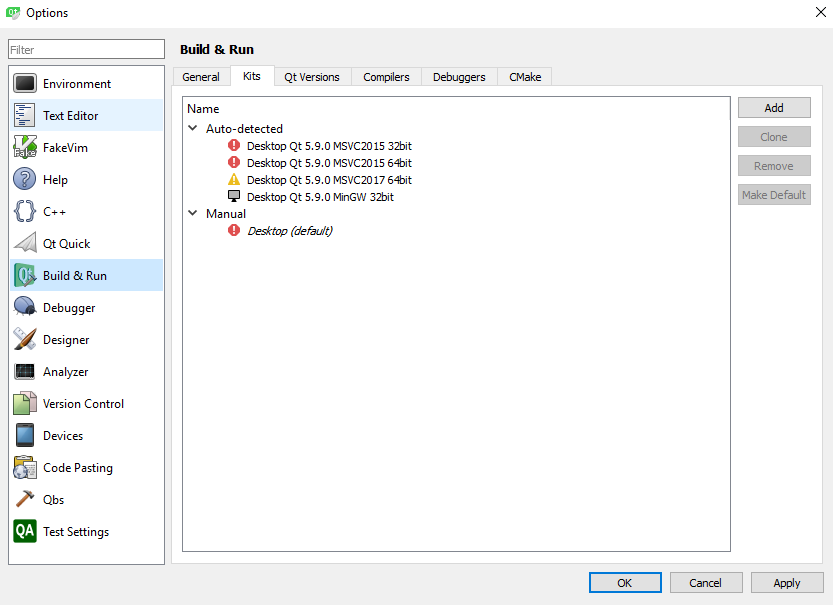Viewport: 833px width, 605px height.
Task: Select the Desktop (default) manual kit
Action: point(289,231)
